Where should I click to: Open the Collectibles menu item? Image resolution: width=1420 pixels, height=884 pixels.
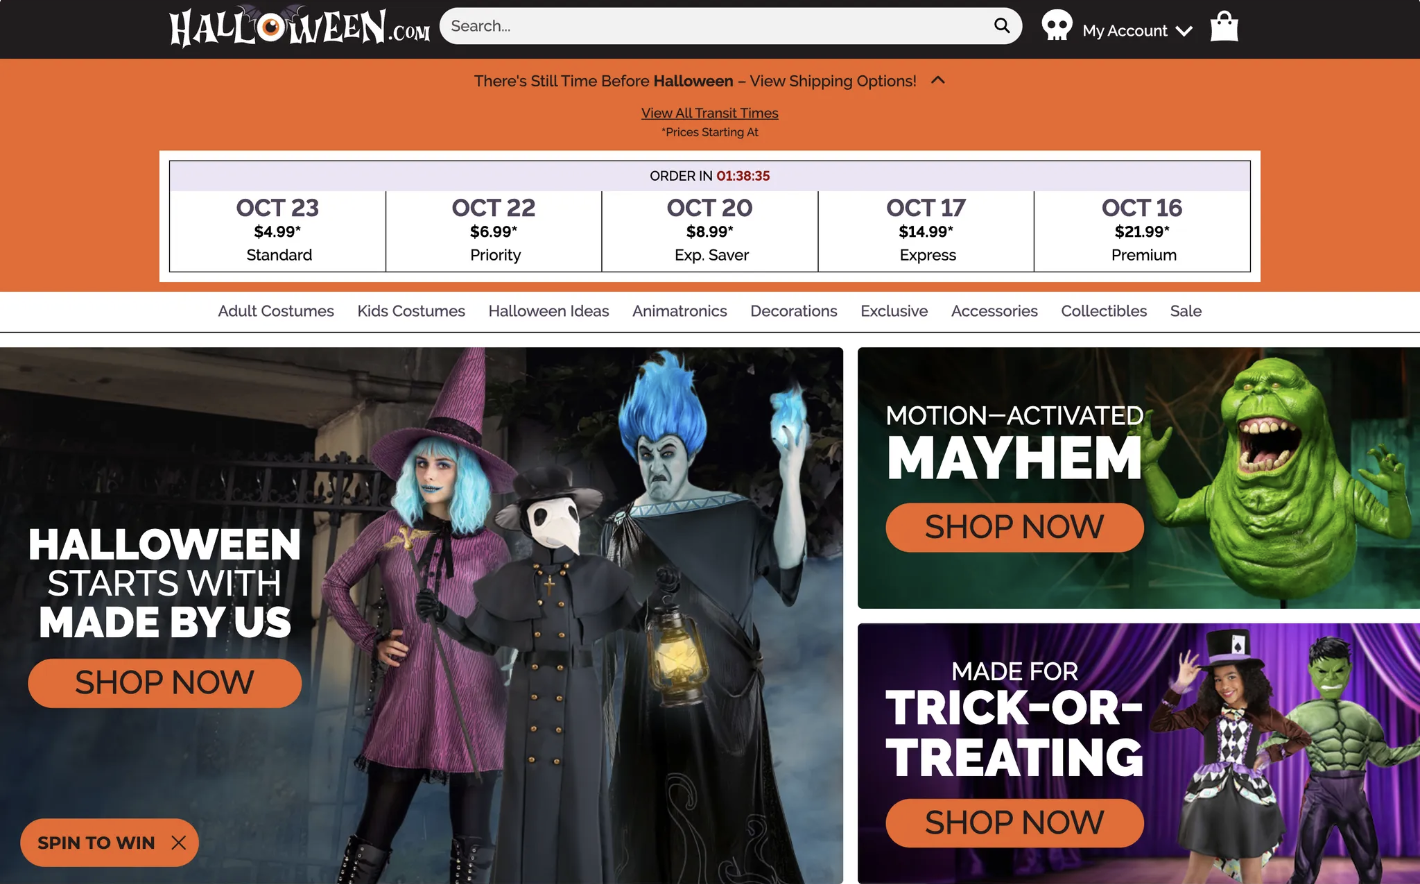(x=1104, y=311)
